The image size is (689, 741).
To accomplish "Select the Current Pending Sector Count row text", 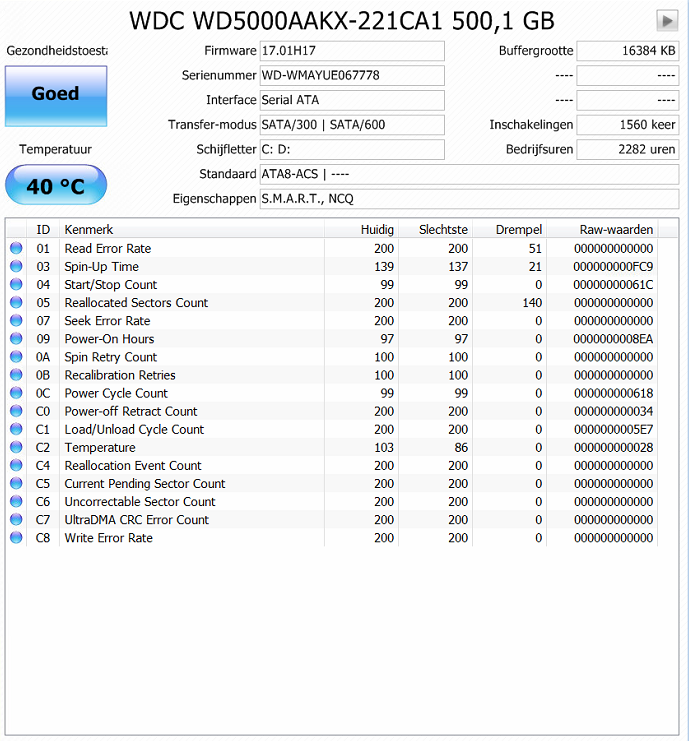I will tap(145, 483).
